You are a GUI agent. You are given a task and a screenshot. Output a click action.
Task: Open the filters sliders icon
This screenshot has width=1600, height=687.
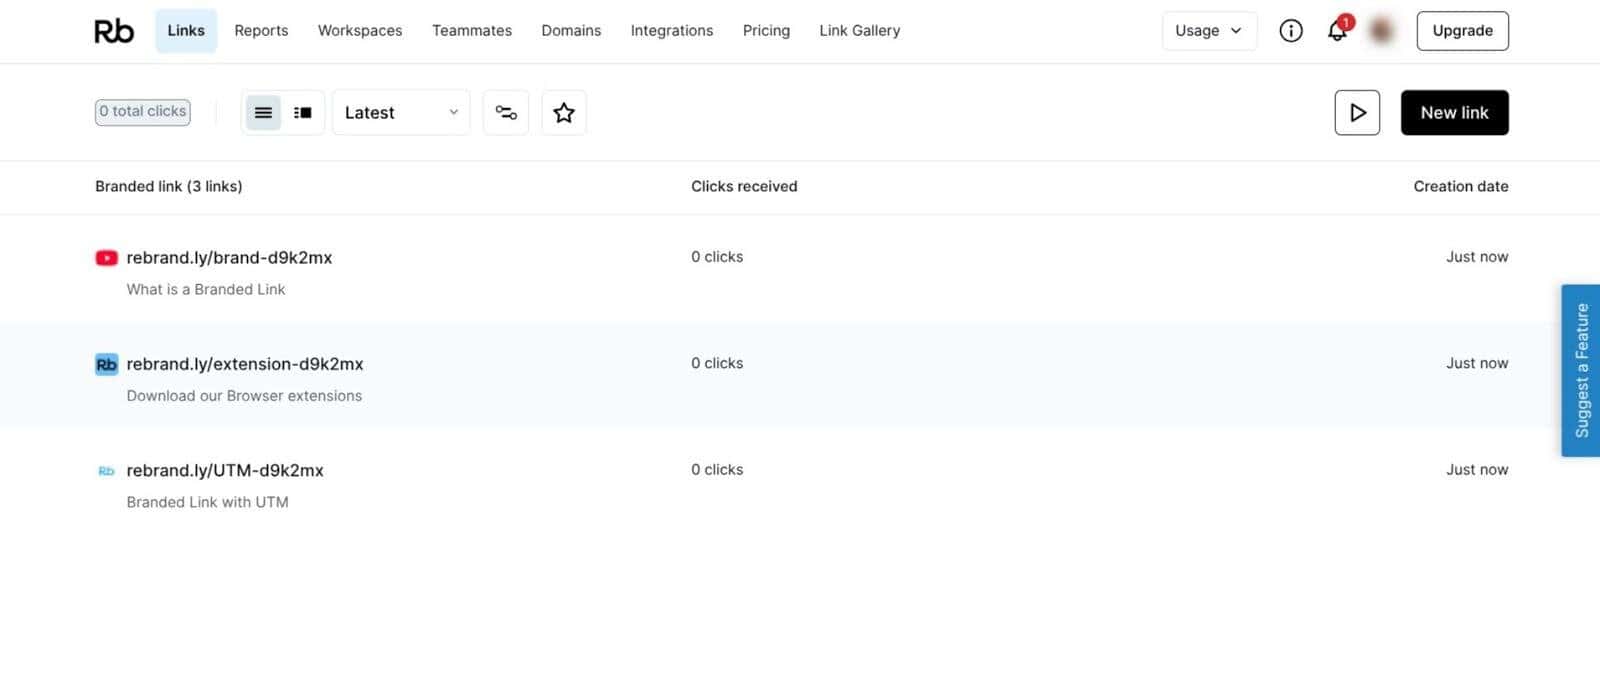point(506,113)
